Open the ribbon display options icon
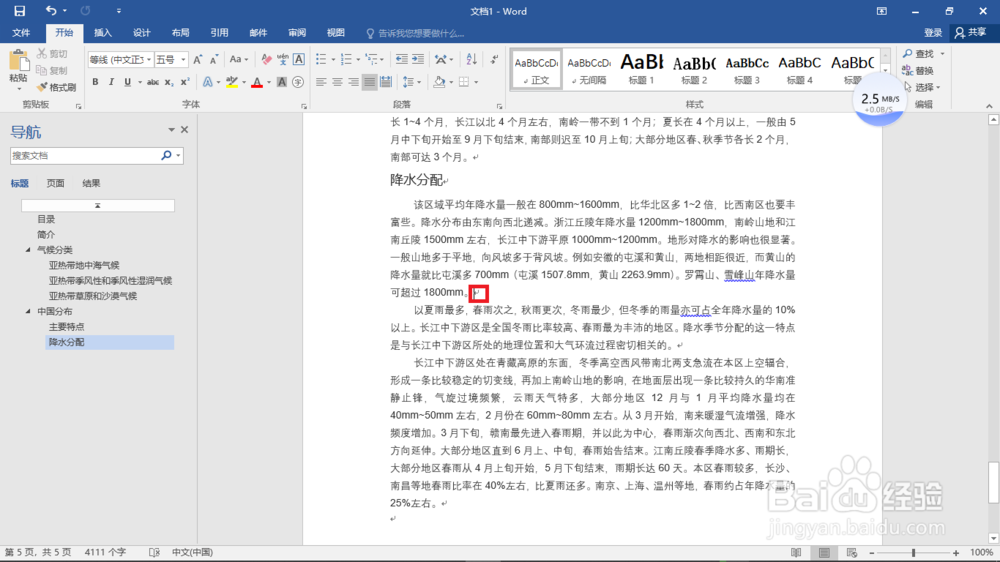 coord(881,11)
